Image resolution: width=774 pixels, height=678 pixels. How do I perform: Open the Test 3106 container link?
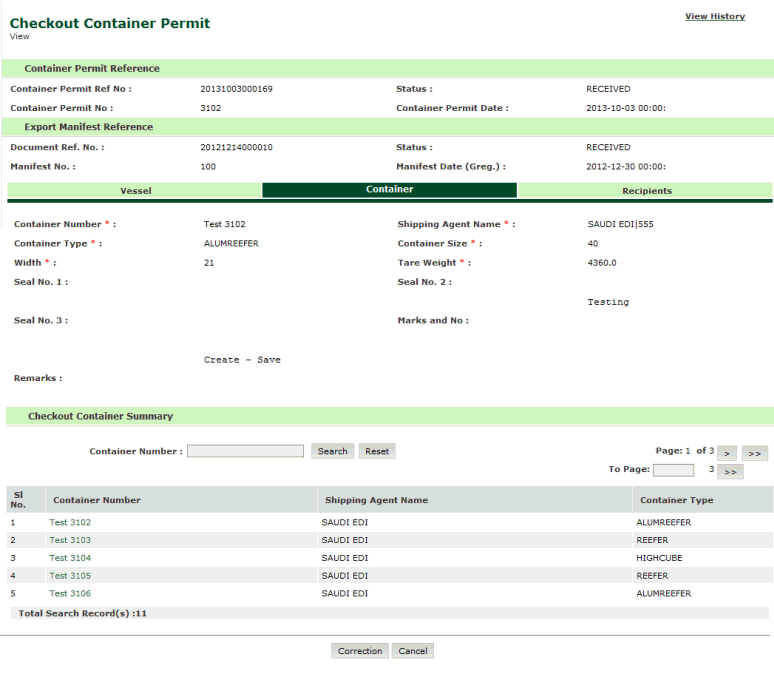[x=70, y=593]
